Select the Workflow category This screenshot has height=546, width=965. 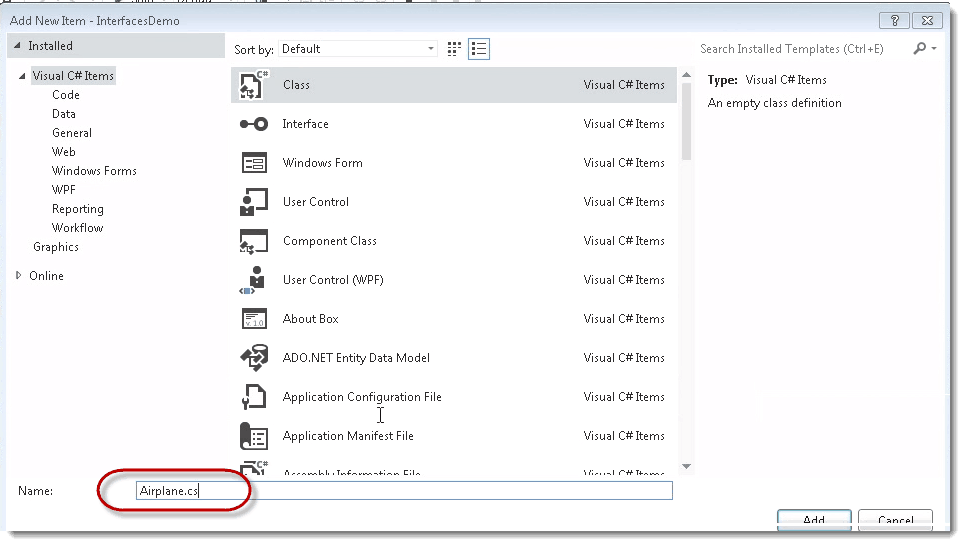point(78,228)
